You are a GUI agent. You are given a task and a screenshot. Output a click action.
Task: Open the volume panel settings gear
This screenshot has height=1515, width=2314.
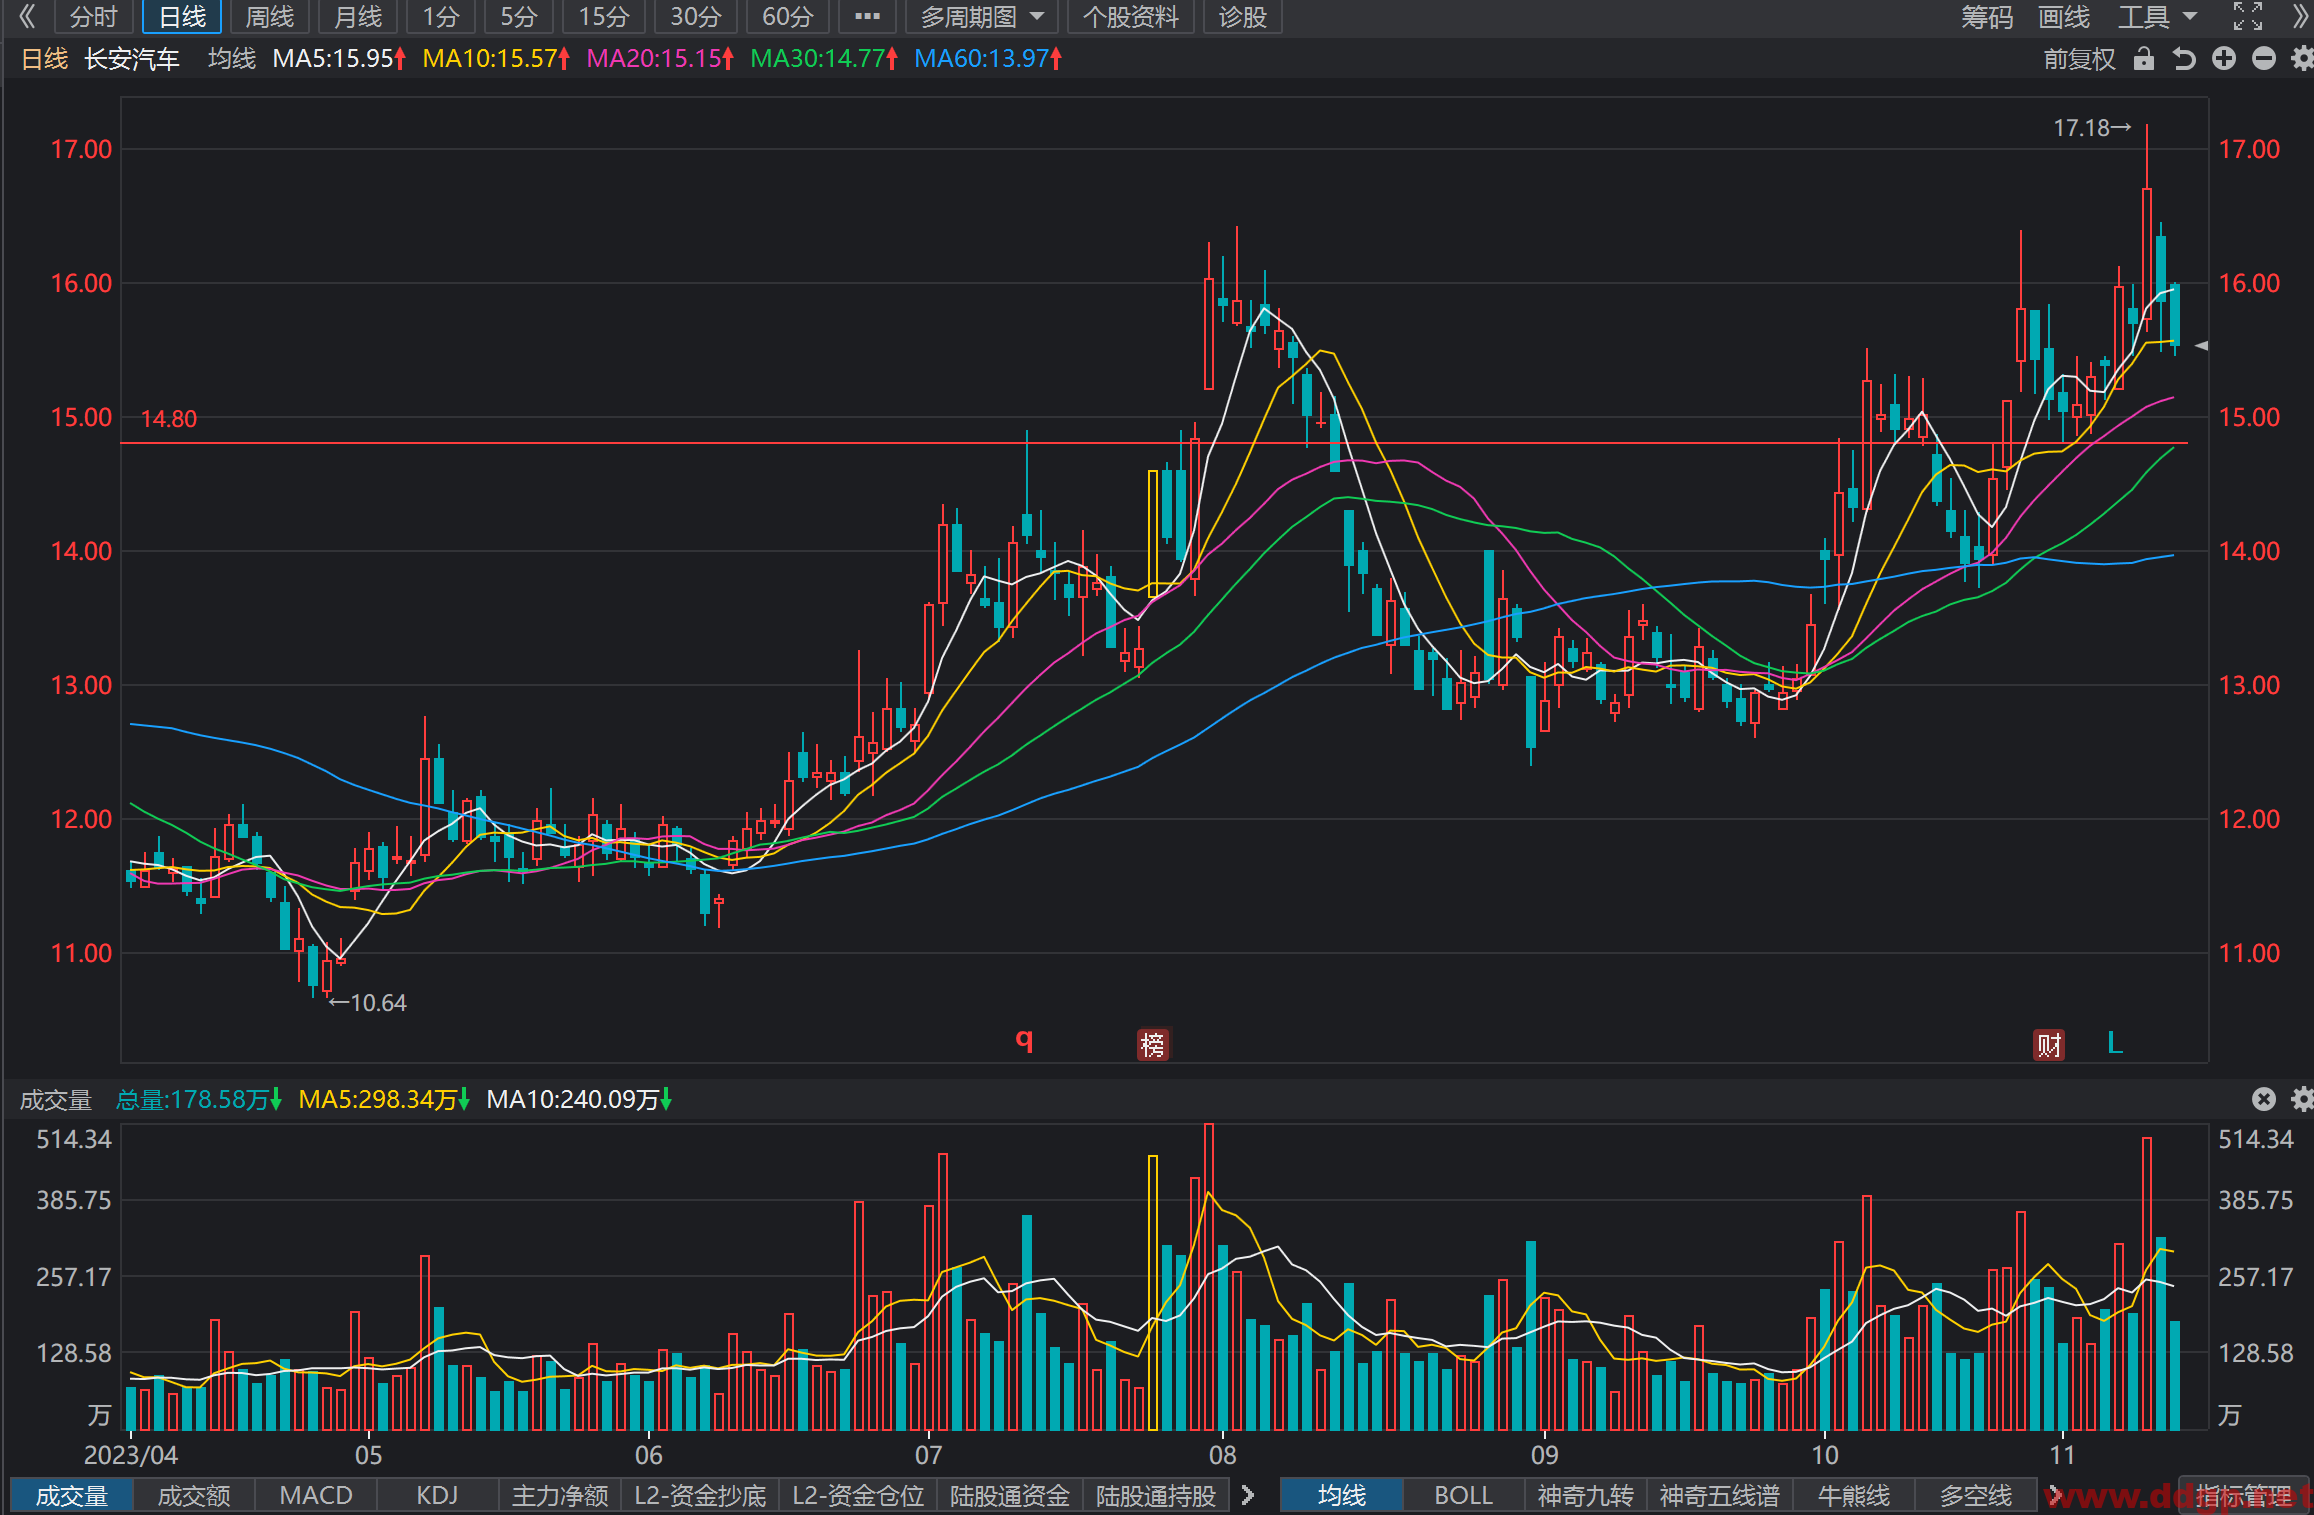(x=2303, y=1099)
